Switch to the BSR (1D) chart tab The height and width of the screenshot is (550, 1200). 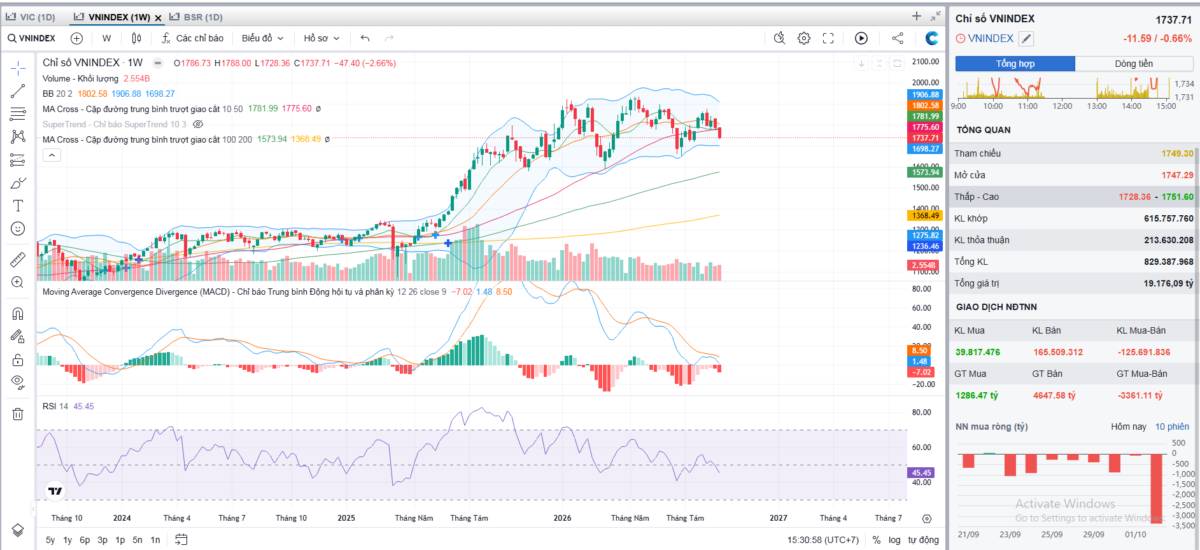(197, 17)
